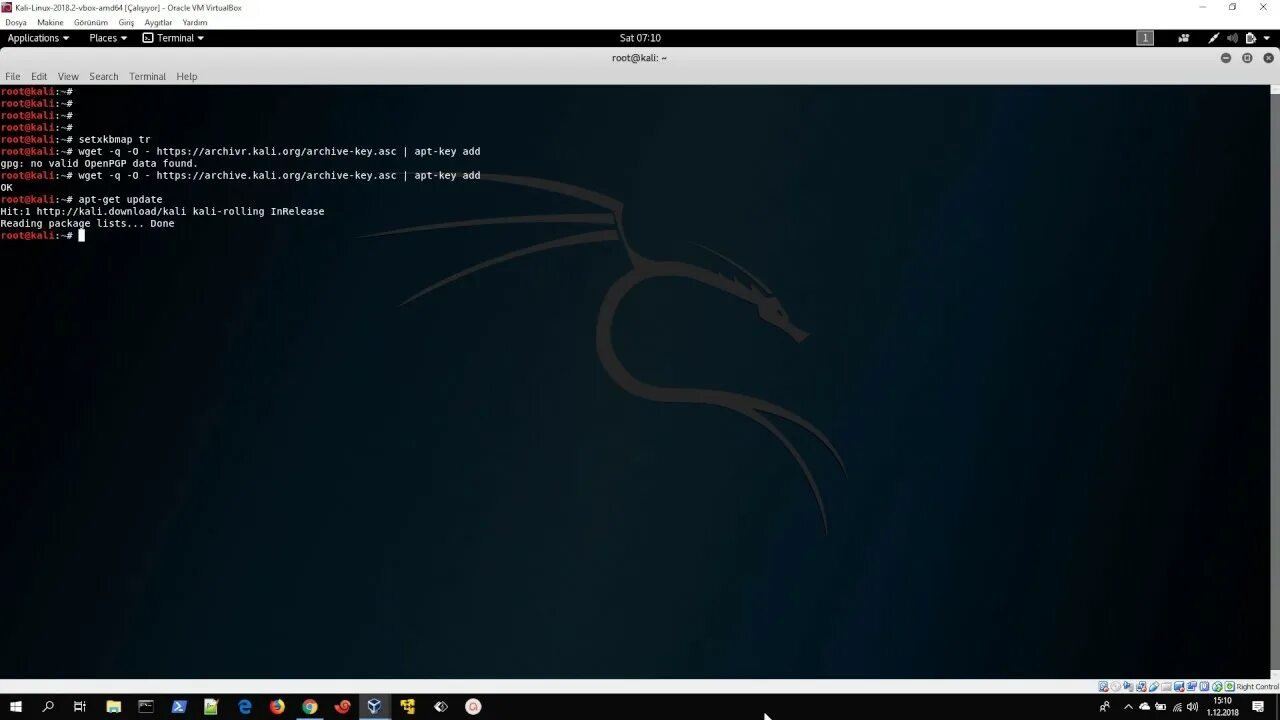Screen dimensions: 1280x720
Task: Click the 'apt-get update' command text
Action: coord(121,200)
